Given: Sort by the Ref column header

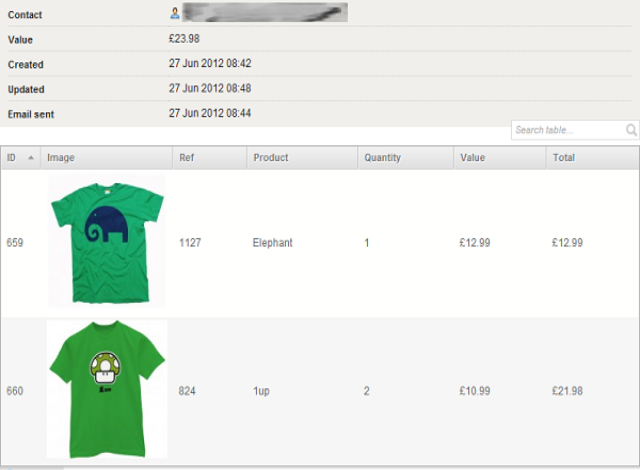Looking at the screenshot, I should coord(186,158).
